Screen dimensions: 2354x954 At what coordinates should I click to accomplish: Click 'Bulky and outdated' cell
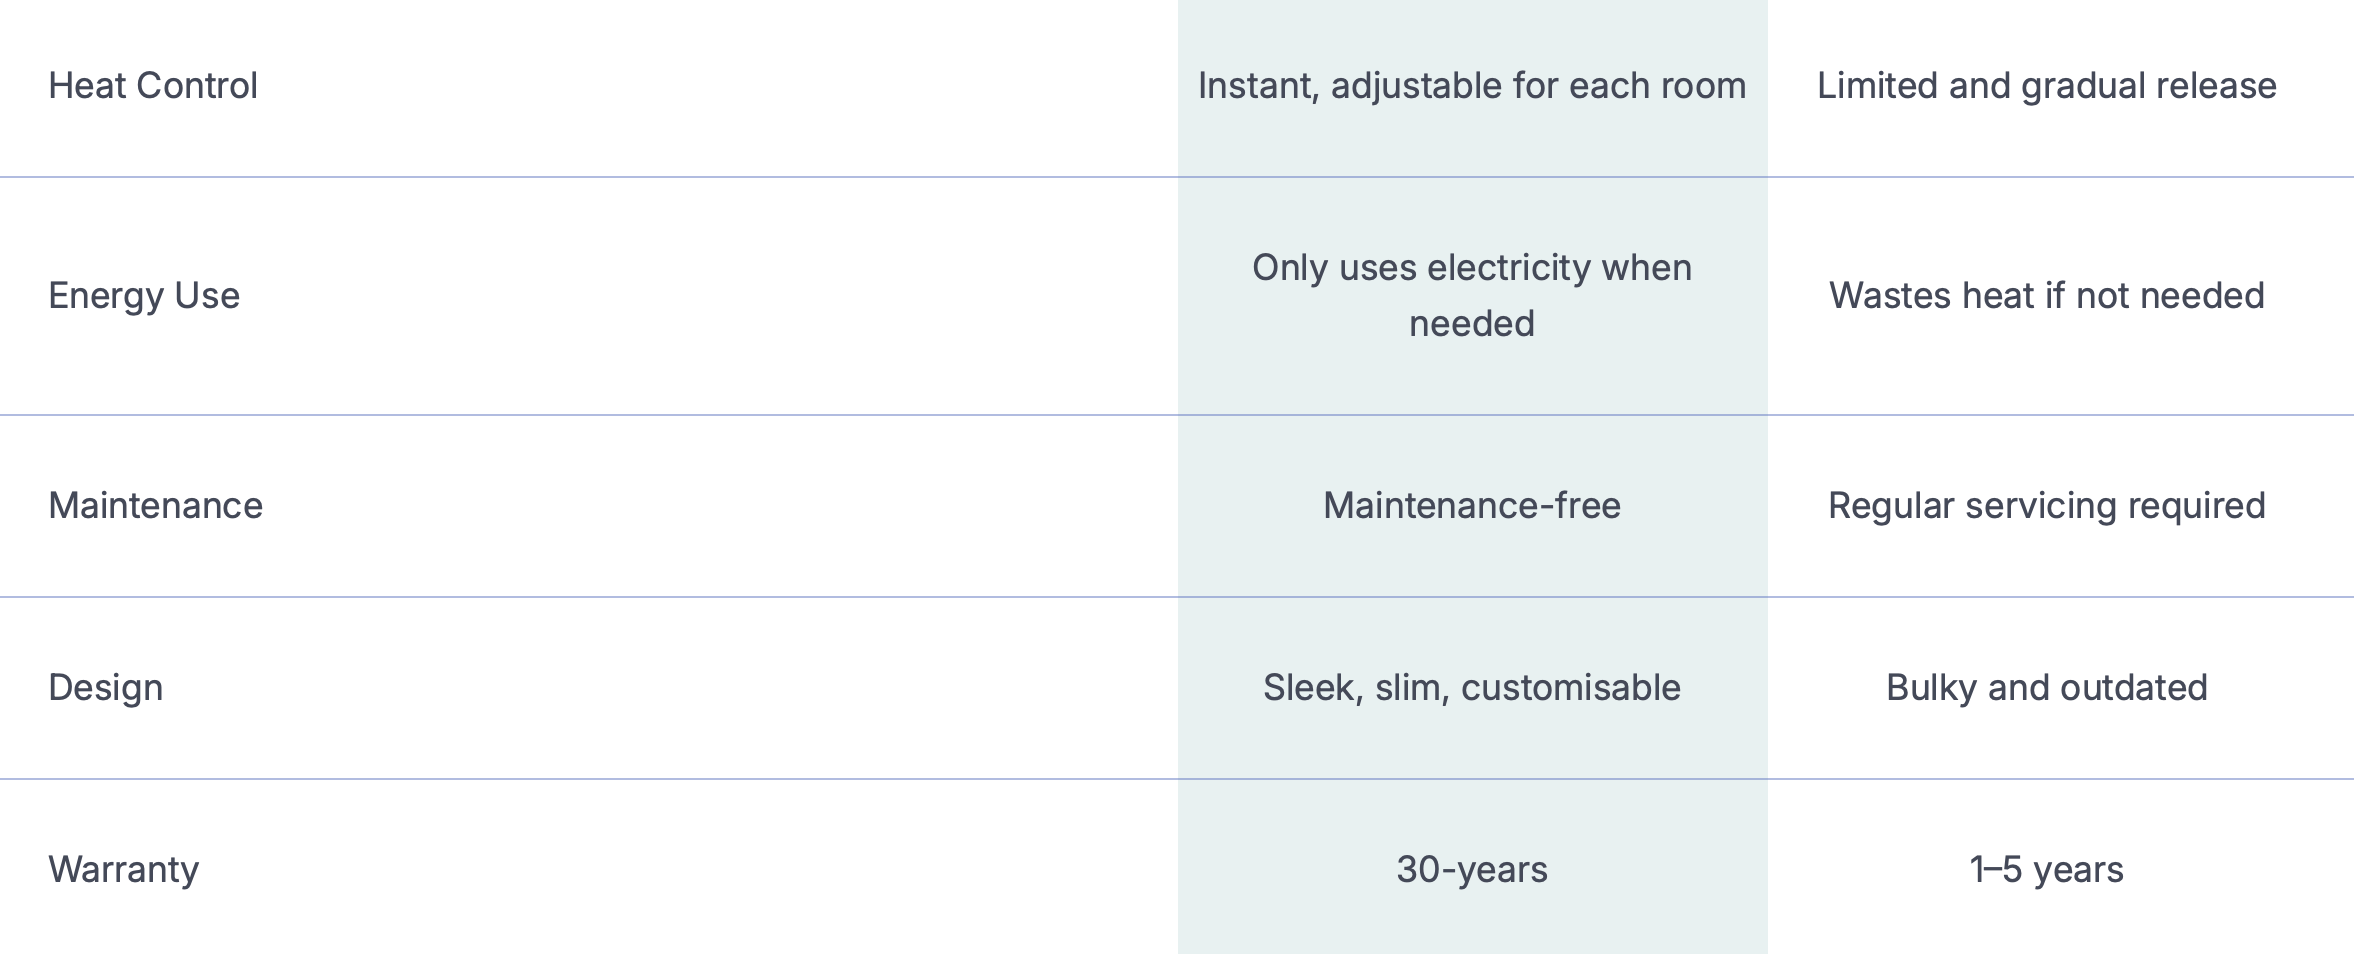(2046, 688)
